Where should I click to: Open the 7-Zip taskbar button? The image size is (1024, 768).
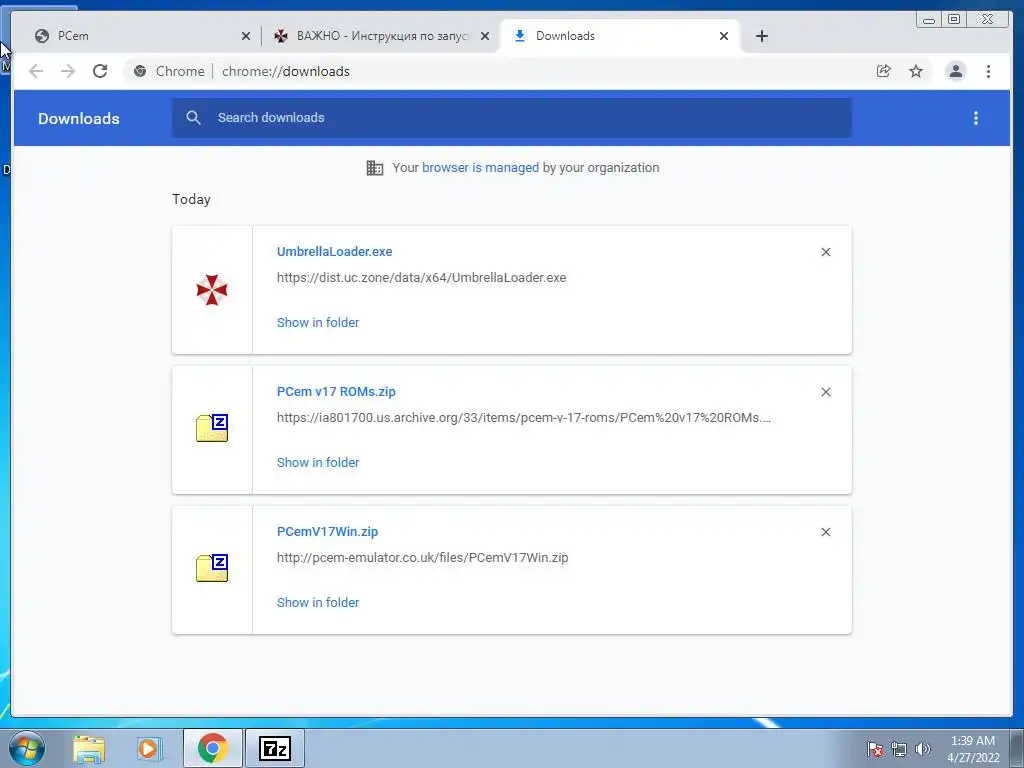[x=274, y=748]
